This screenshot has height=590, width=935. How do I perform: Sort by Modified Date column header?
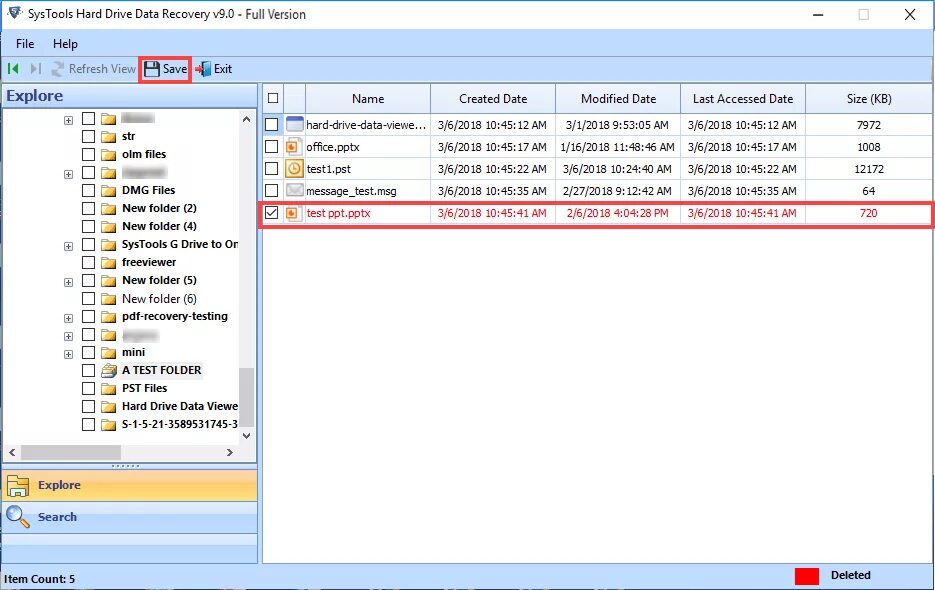(x=618, y=98)
